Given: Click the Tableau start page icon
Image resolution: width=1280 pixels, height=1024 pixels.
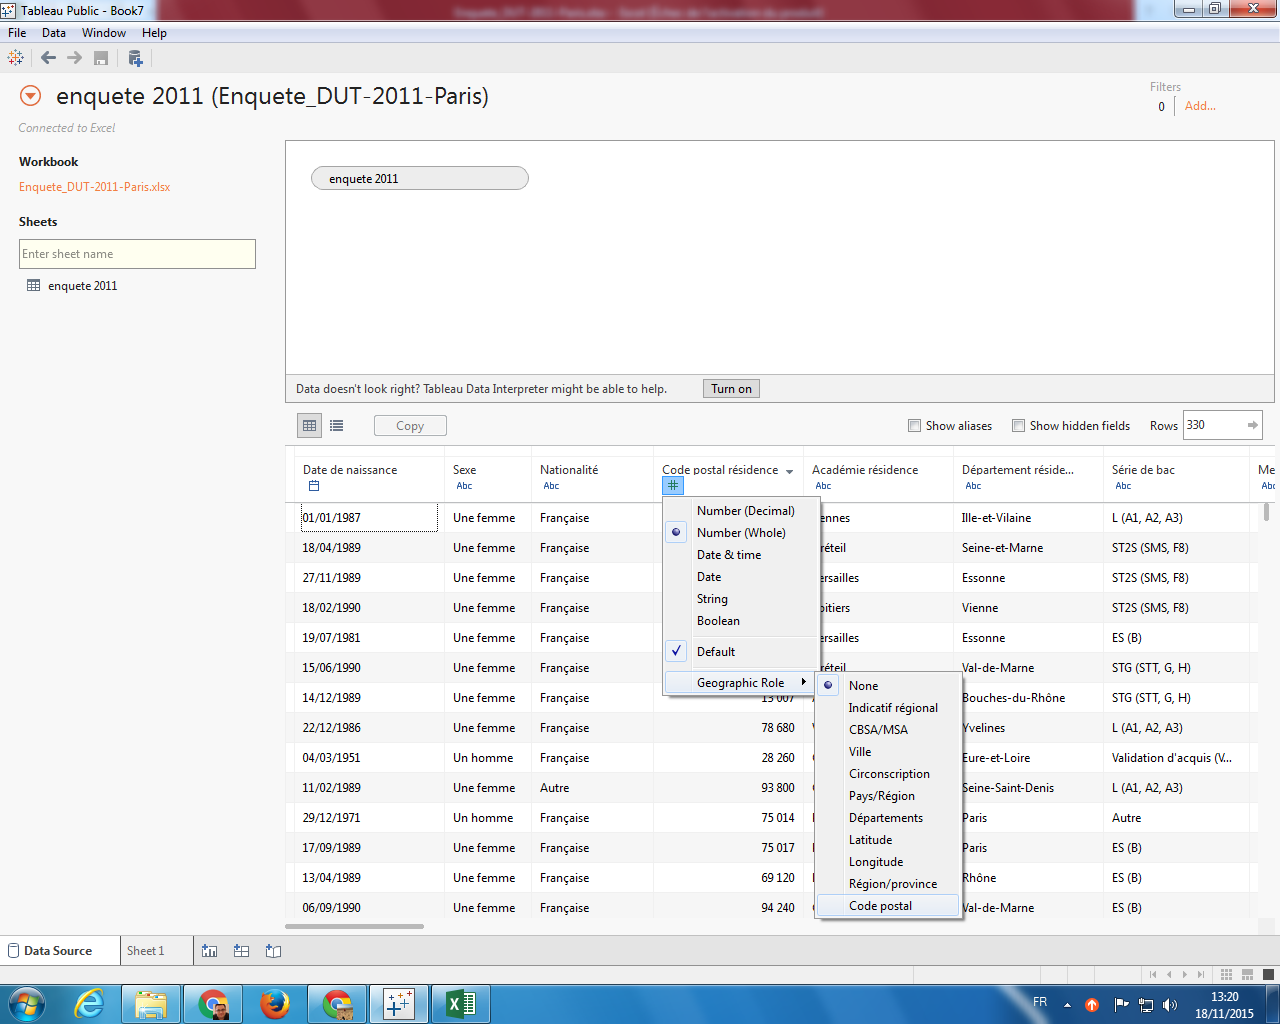Looking at the screenshot, I should [15, 58].
